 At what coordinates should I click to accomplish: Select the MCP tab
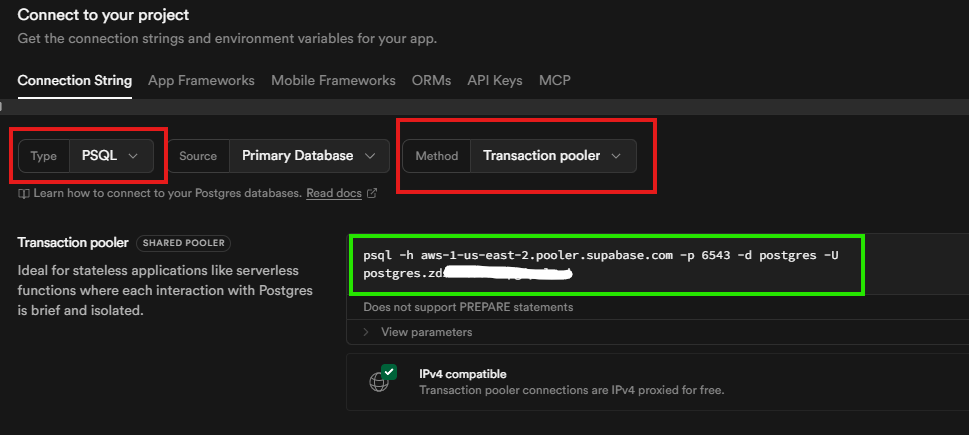tap(555, 80)
